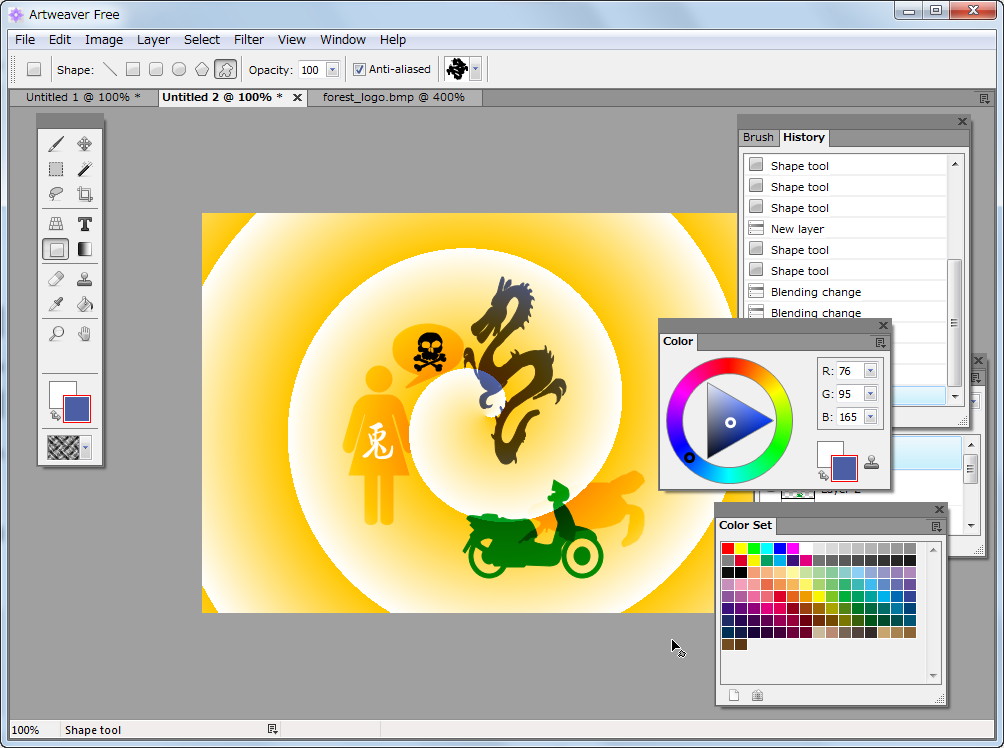Viewport: 1004px width, 748px height.
Task: Choose the Line shape option
Action: pyautogui.click(x=110, y=69)
